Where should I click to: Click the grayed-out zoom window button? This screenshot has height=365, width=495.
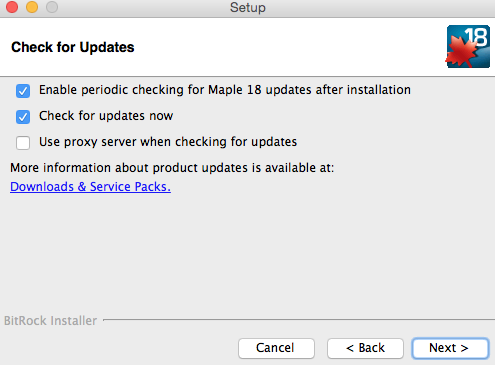point(52,7)
